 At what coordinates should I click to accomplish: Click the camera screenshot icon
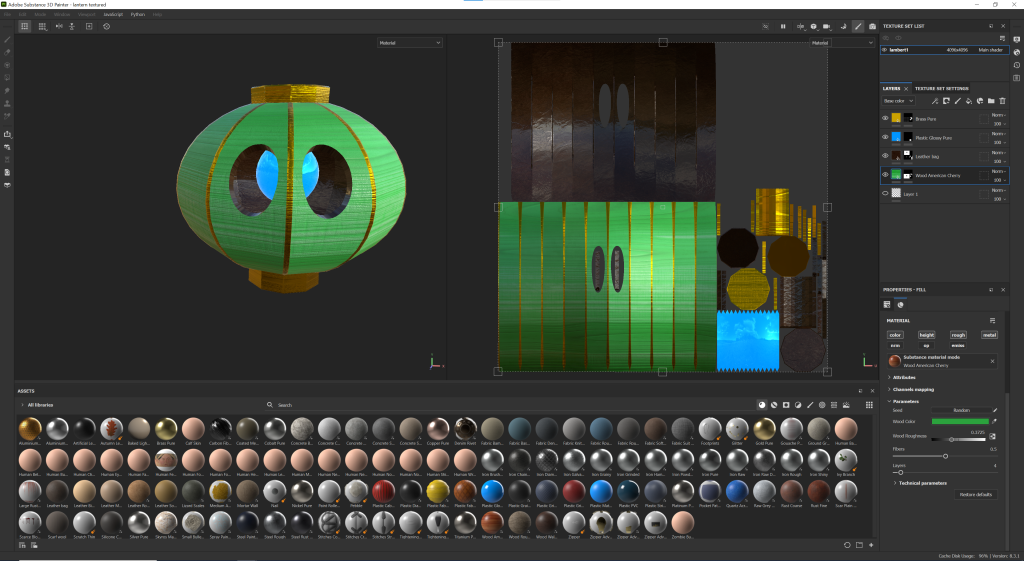(872, 26)
